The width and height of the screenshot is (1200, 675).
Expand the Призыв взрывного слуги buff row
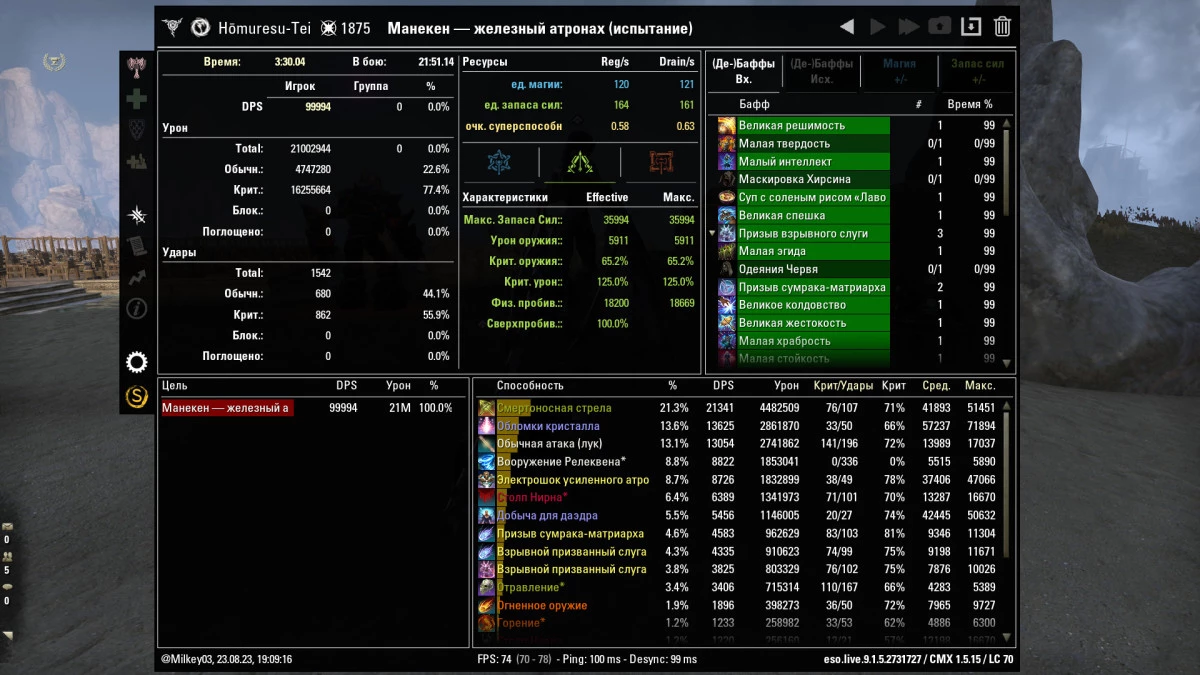coord(712,233)
